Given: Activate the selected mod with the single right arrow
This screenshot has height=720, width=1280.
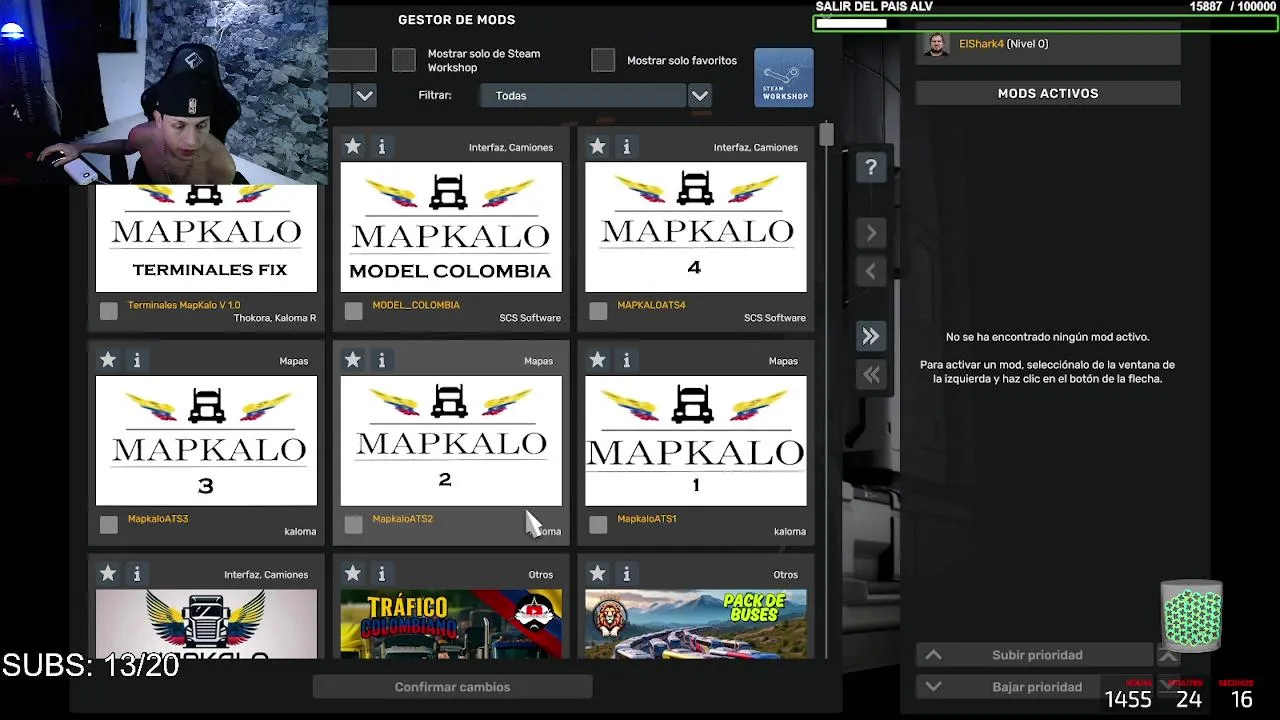Looking at the screenshot, I should [x=871, y=233].
